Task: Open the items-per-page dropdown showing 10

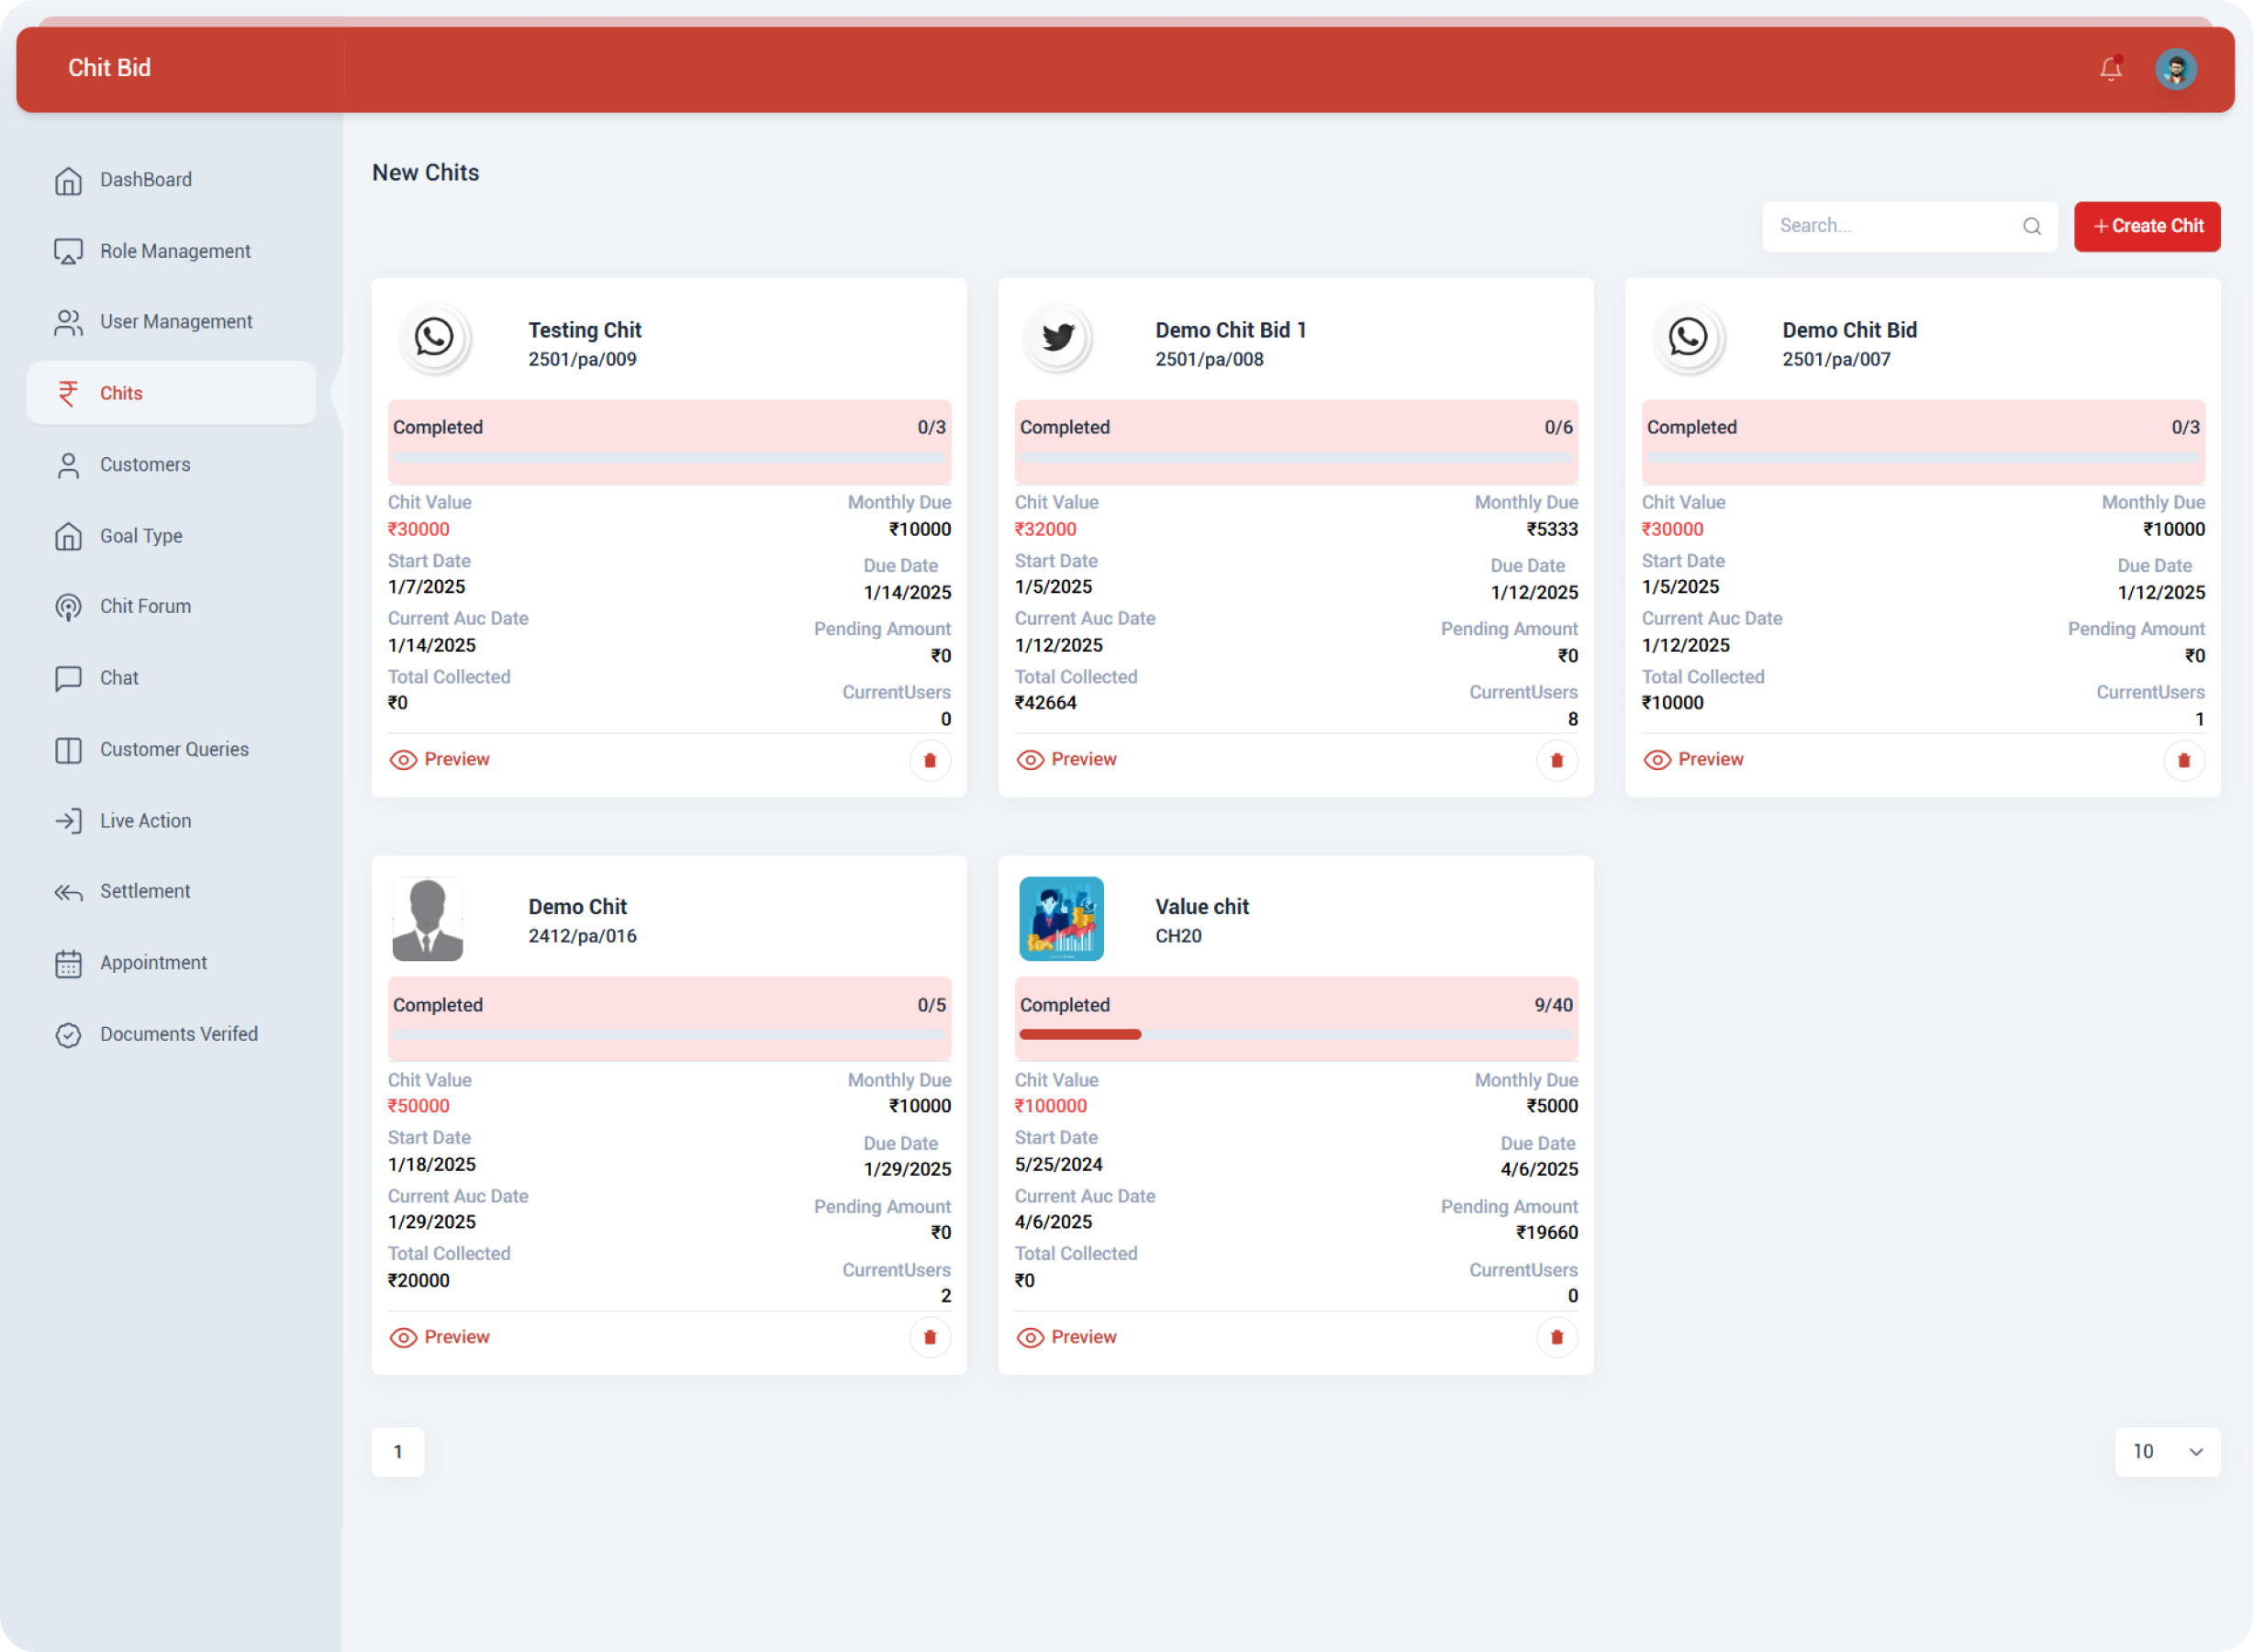Action: tap(2167, 1451)
